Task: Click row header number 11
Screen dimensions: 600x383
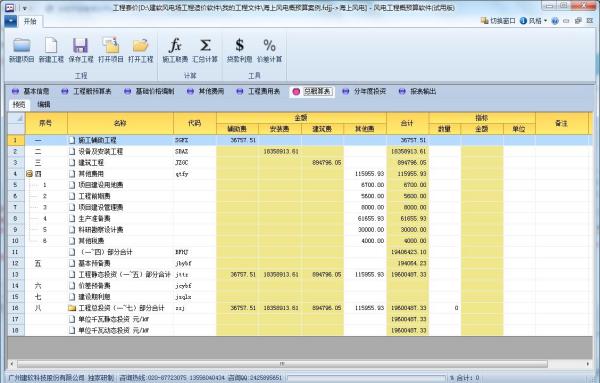Action: click(x=16, y=252)
